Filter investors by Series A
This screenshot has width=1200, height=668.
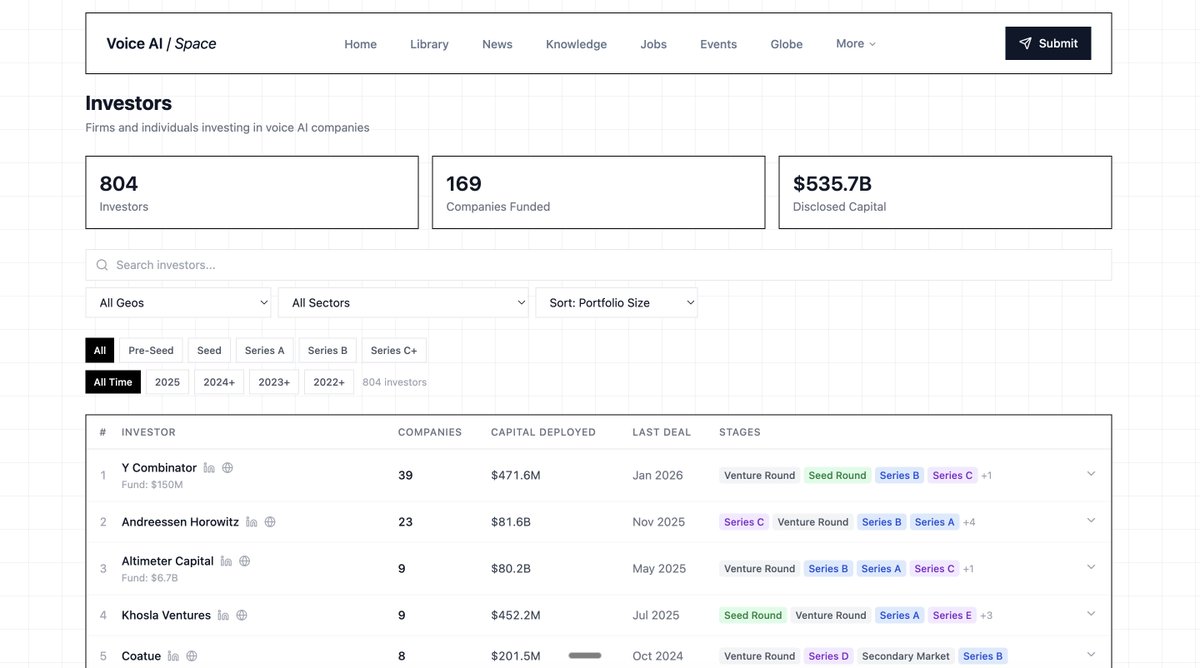coord(265,351)
